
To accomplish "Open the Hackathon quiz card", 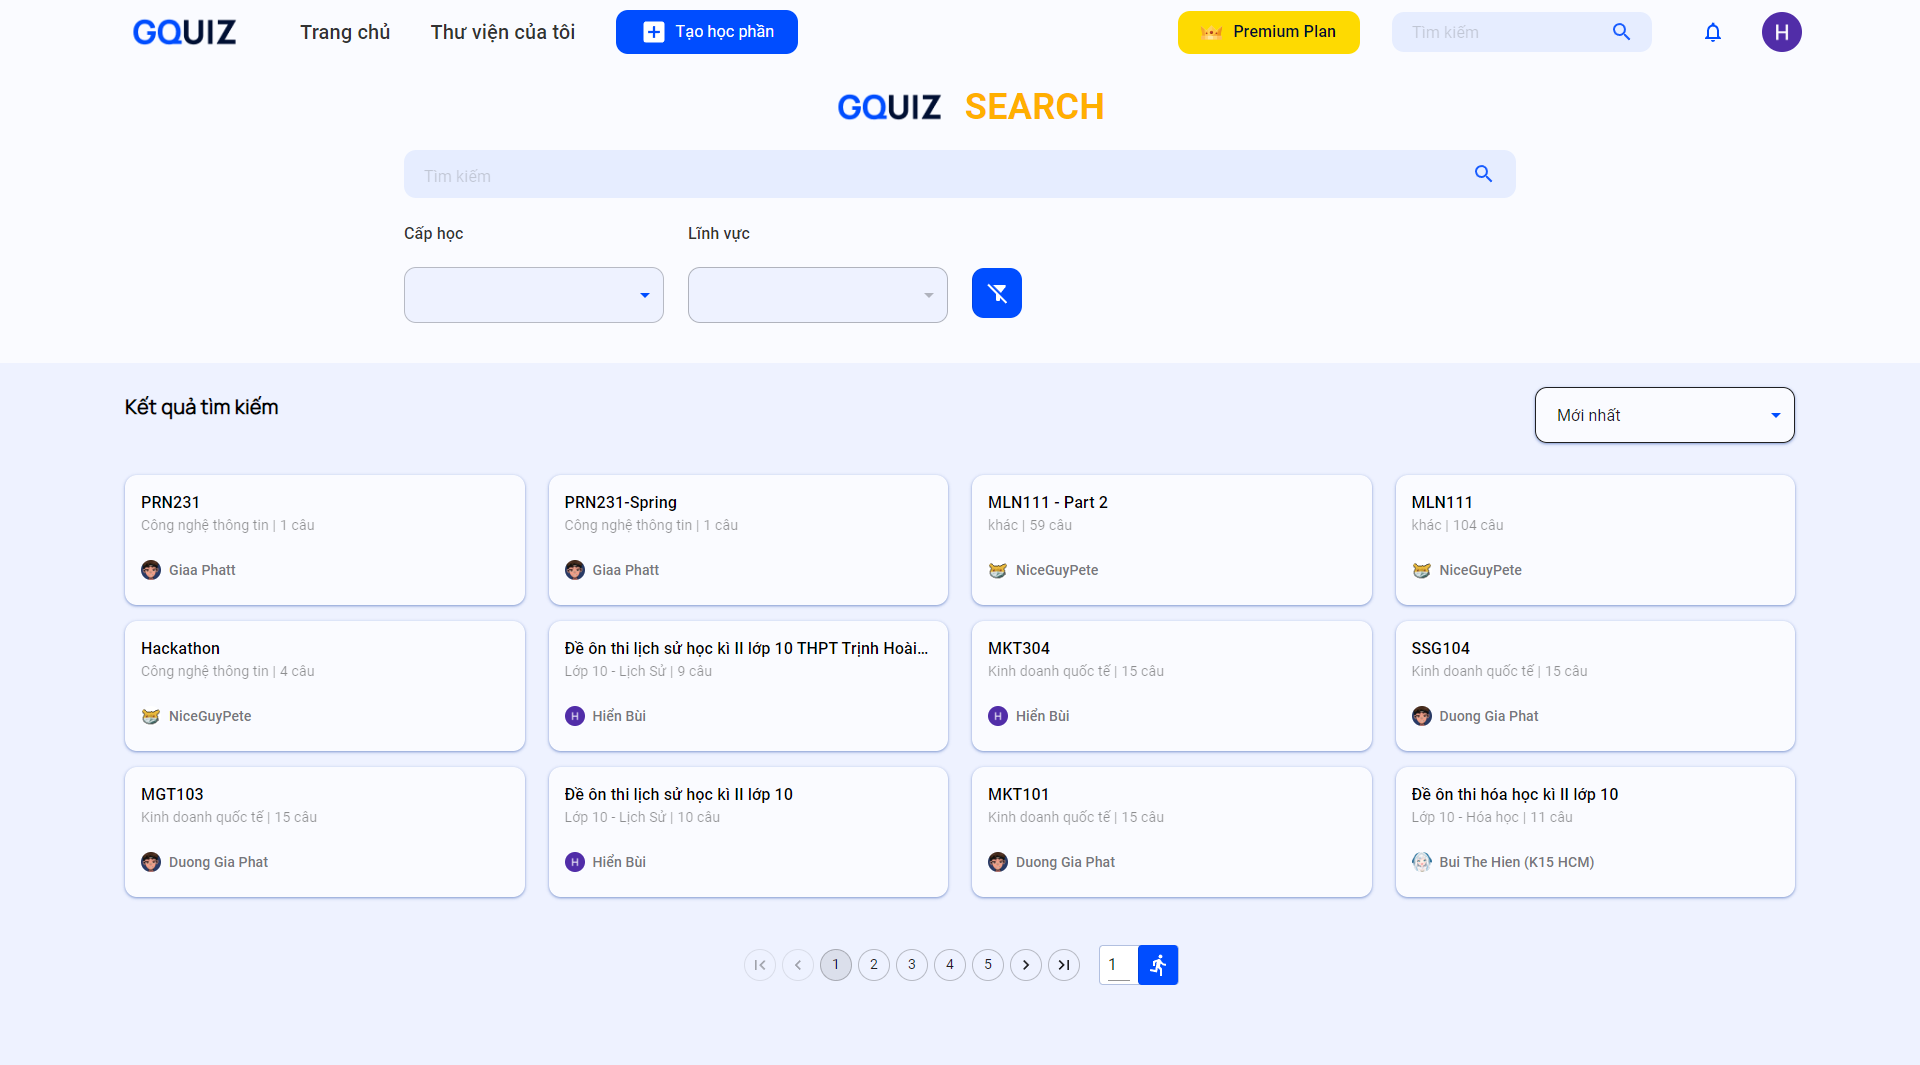I will tap(325, 686).
